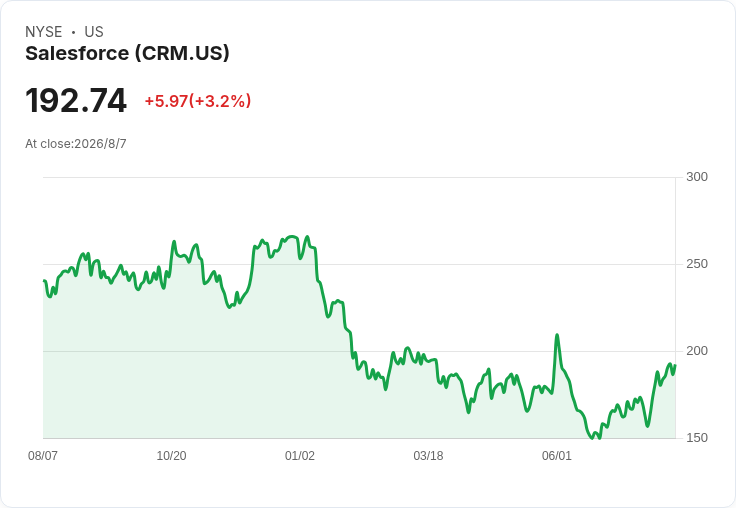Click the early June price spike peak
Image resolution: width=736 pixels, height=508 pixels.
tap(557, 335)
